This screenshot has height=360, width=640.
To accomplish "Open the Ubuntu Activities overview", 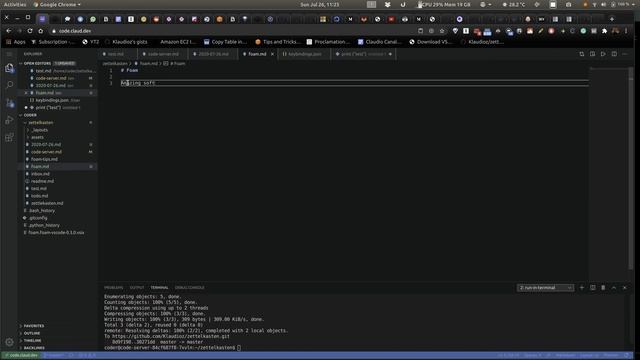I will coord(15,4).
